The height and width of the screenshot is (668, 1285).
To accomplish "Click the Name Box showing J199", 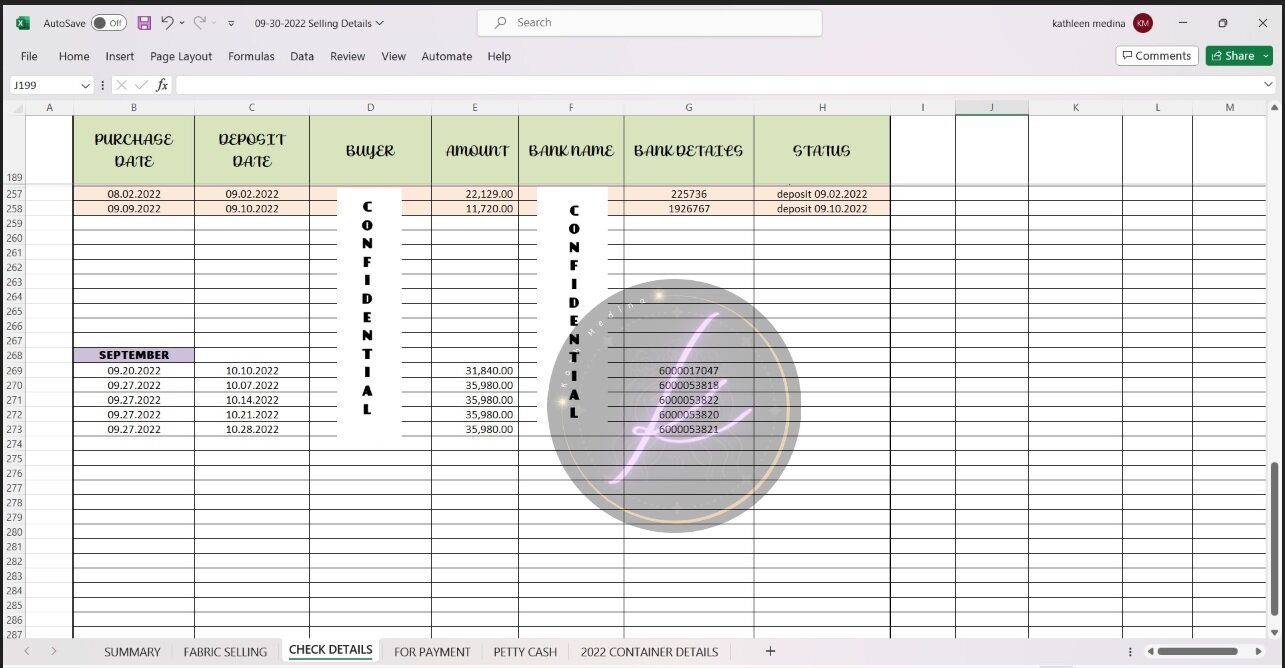I will pos(43,85).
